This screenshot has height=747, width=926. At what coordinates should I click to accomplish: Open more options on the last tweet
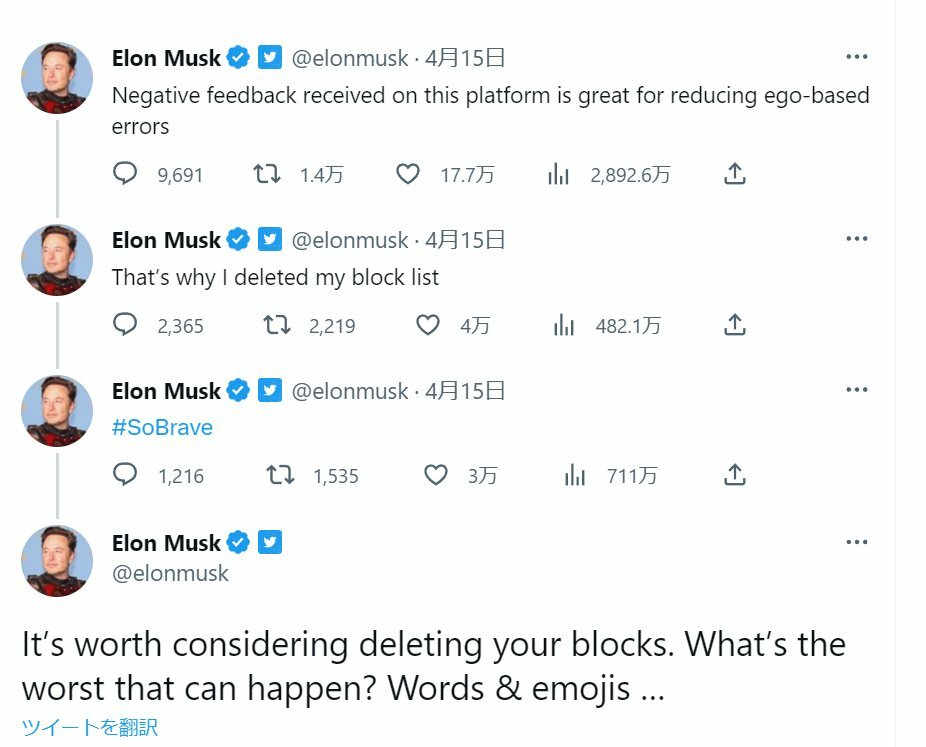click(856, 542)
